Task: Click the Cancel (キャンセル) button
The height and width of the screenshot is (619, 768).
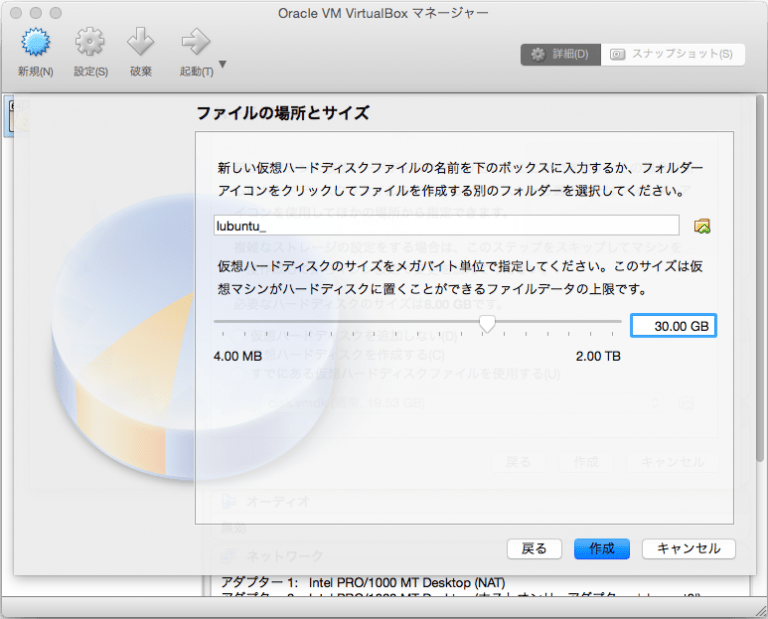Action: pyautogui.click(x=689, y=549)
